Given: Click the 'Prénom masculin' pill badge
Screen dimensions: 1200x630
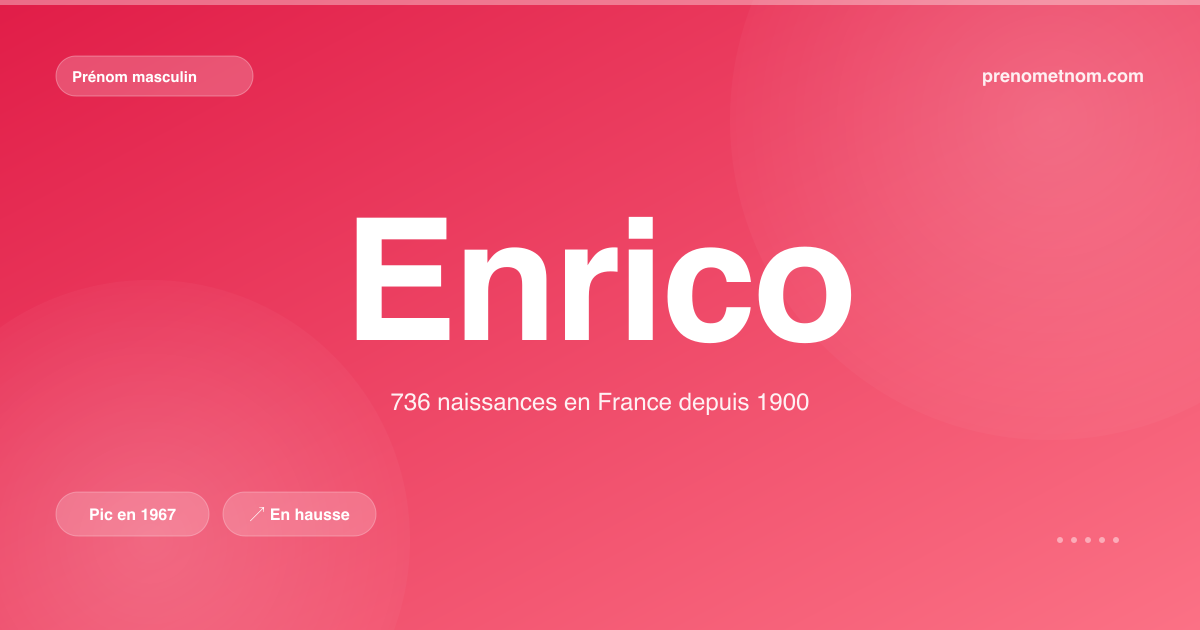Looking at the screenshot, I should pyautogui.click(x=154, y=76).
